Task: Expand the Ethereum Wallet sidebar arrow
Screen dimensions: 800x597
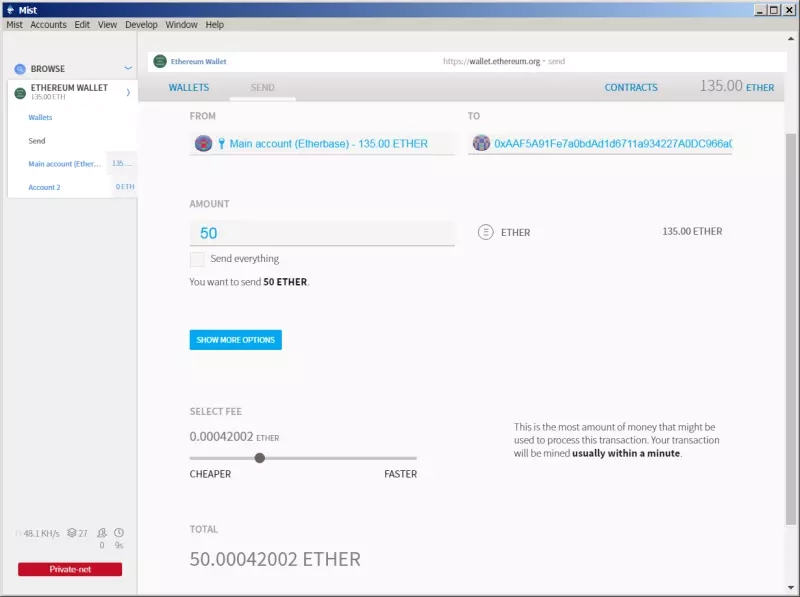Action: (x=128, y=92)
